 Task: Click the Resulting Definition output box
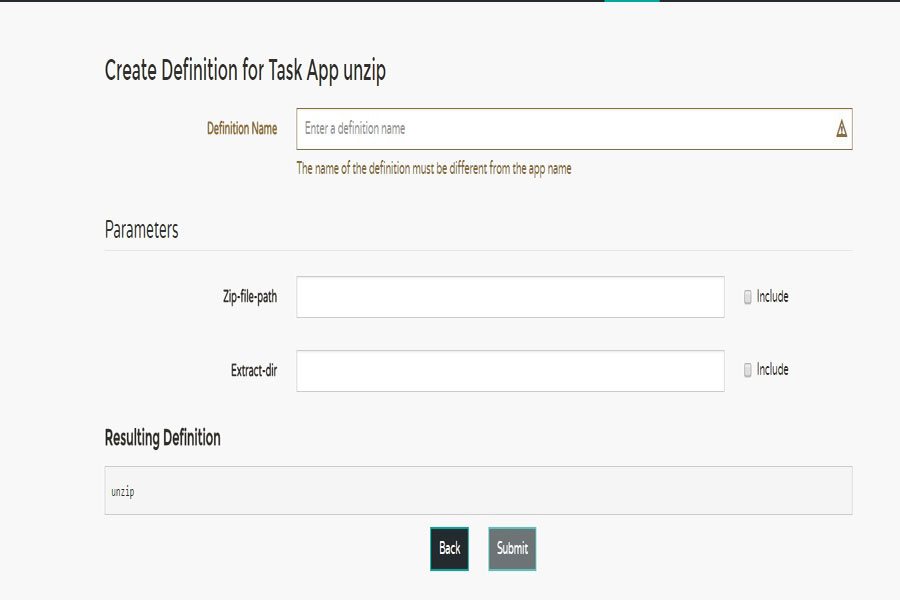[x=478, y=490]
